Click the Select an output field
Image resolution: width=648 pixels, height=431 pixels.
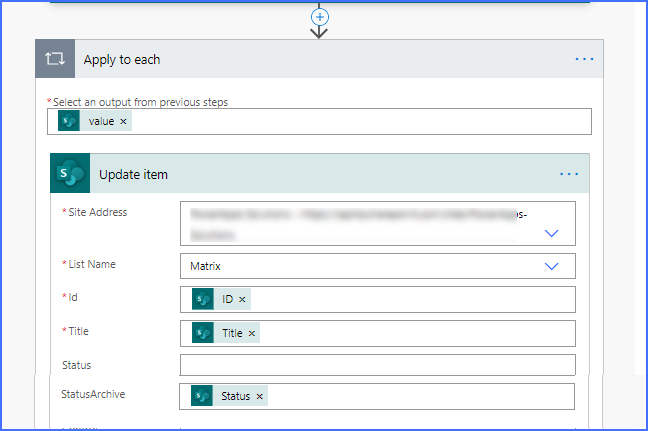click(319, 121)
